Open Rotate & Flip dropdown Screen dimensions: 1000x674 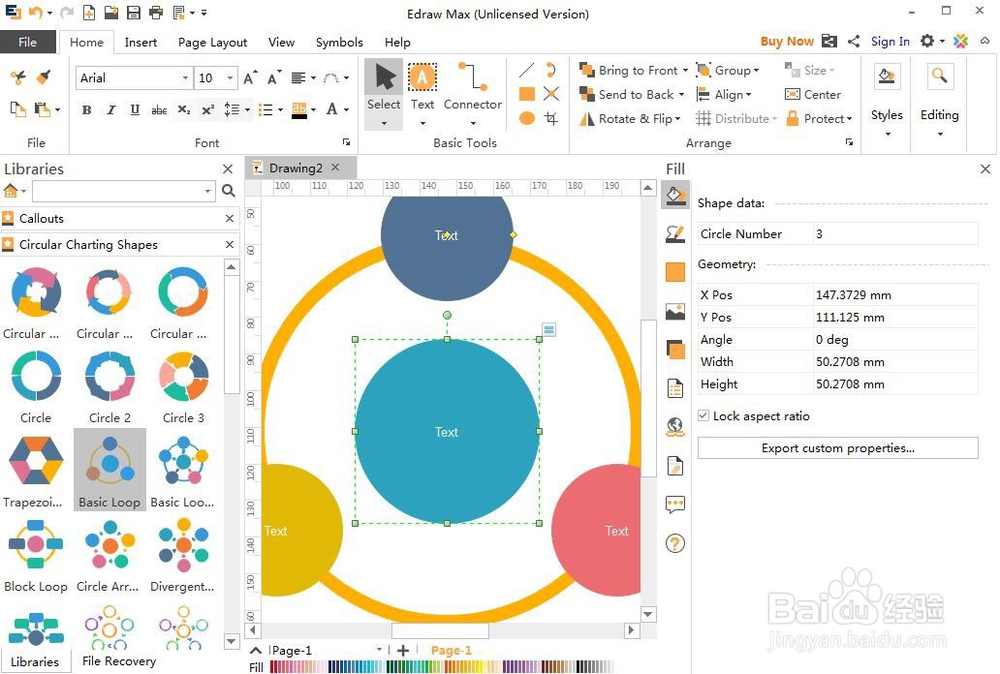(630, 119)
